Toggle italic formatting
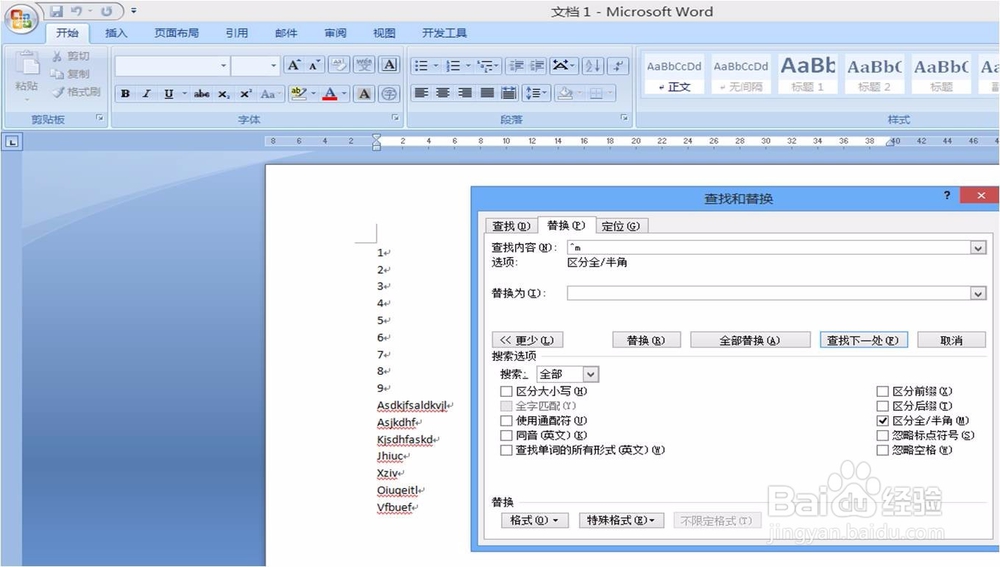This screenshot has width=1000, height=567. click(x=147, y=94)
